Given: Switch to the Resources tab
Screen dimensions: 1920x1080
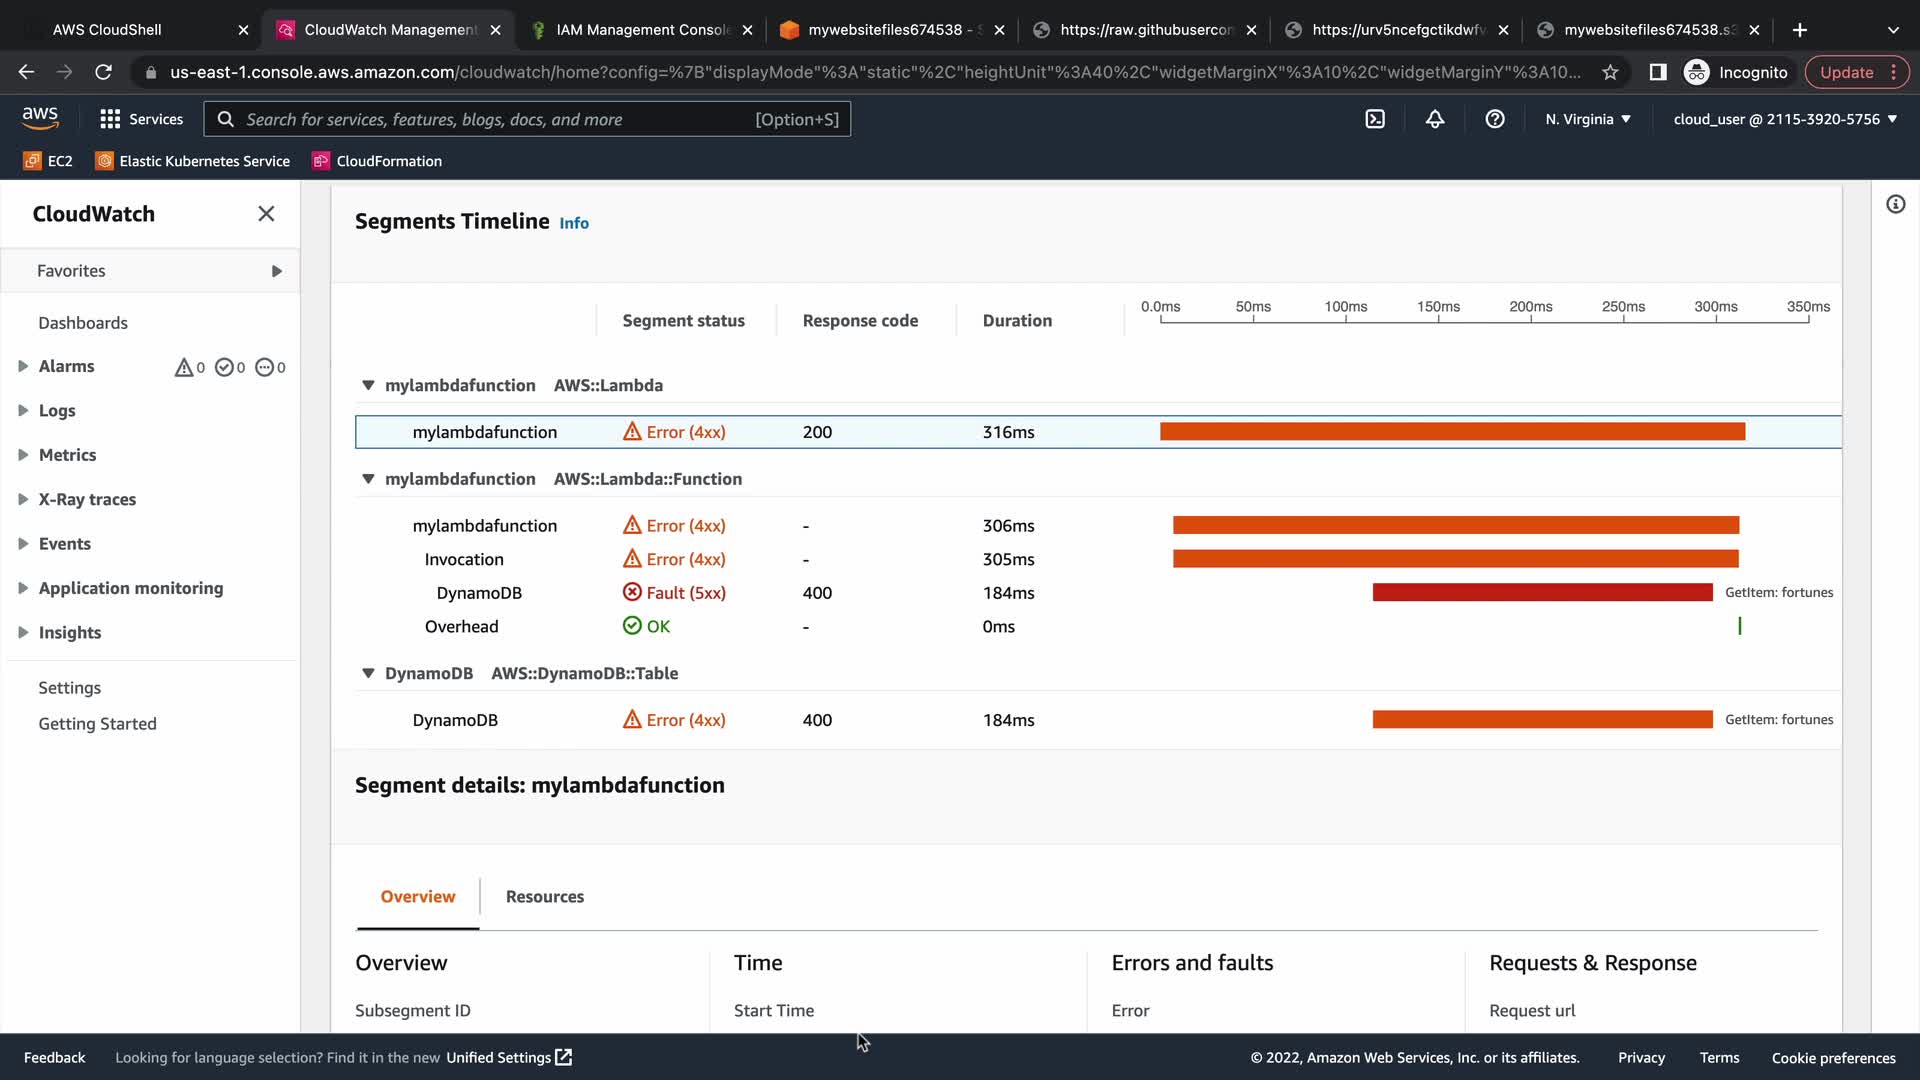Looking at the screenshot, I should coord(544,897).
